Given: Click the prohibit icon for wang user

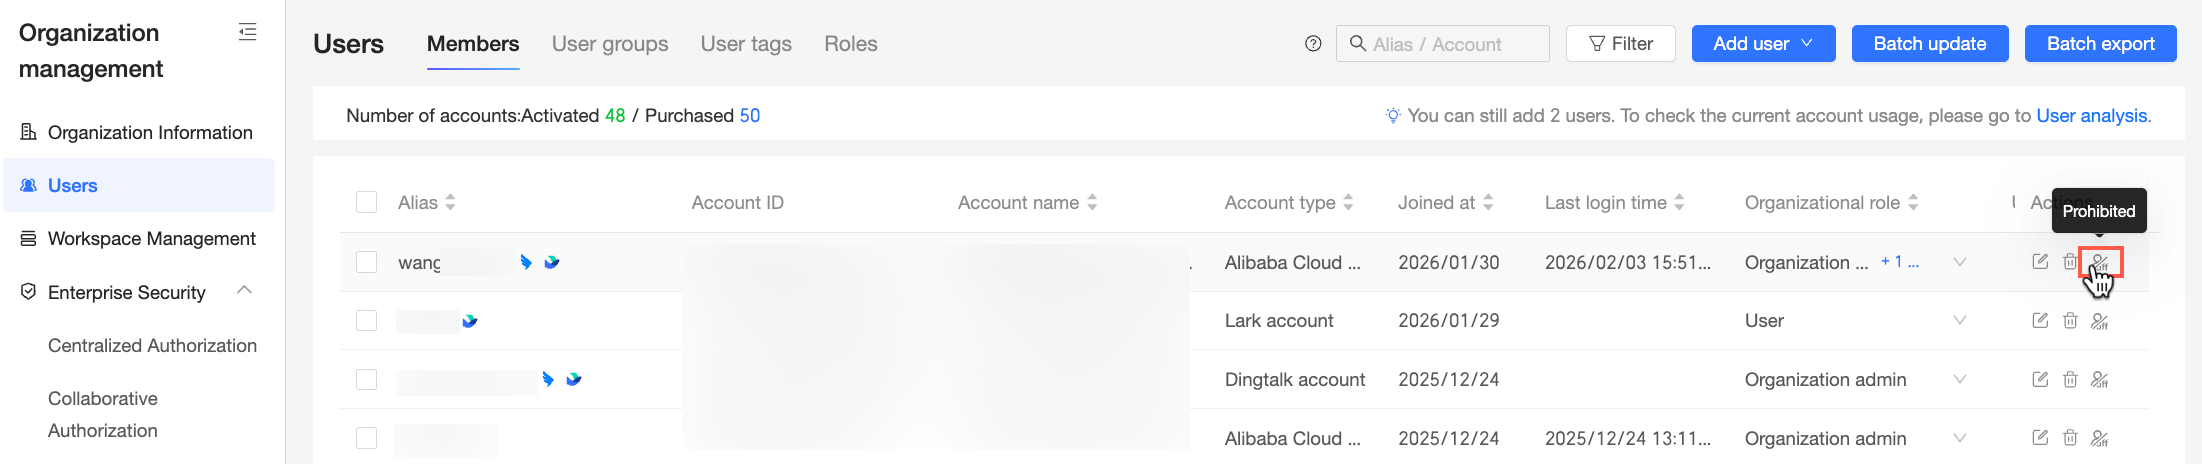Looking at the screenshot, I should click(2100, 263).
